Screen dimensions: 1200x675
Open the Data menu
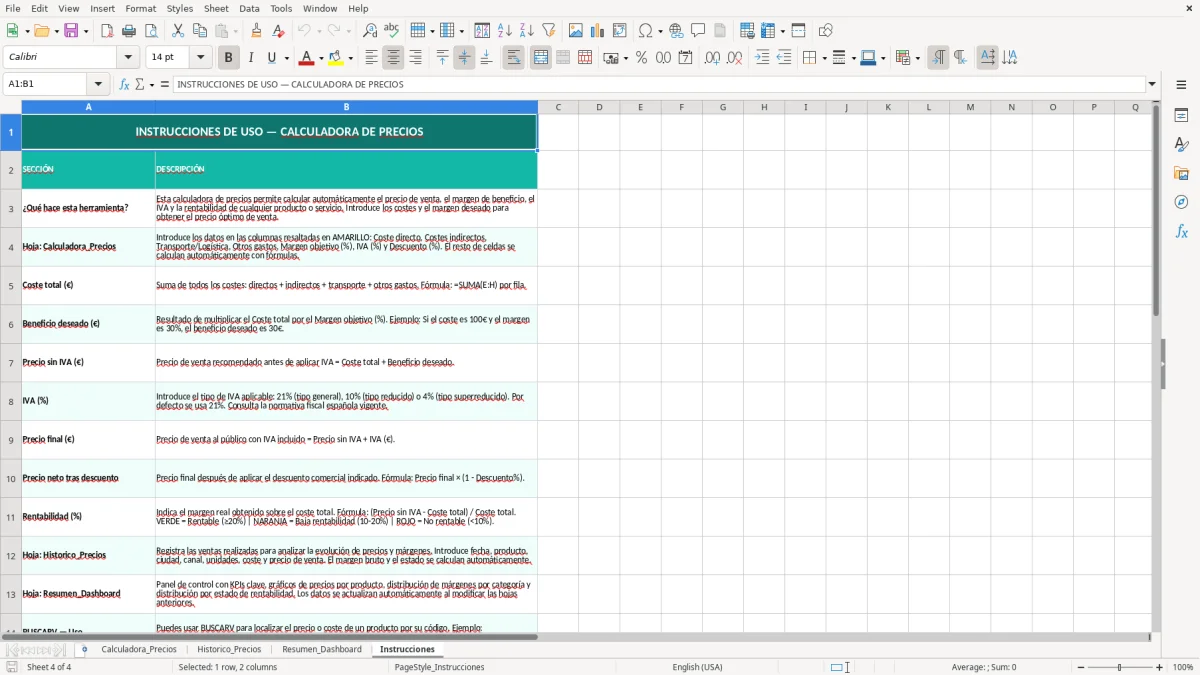point(249,8)
